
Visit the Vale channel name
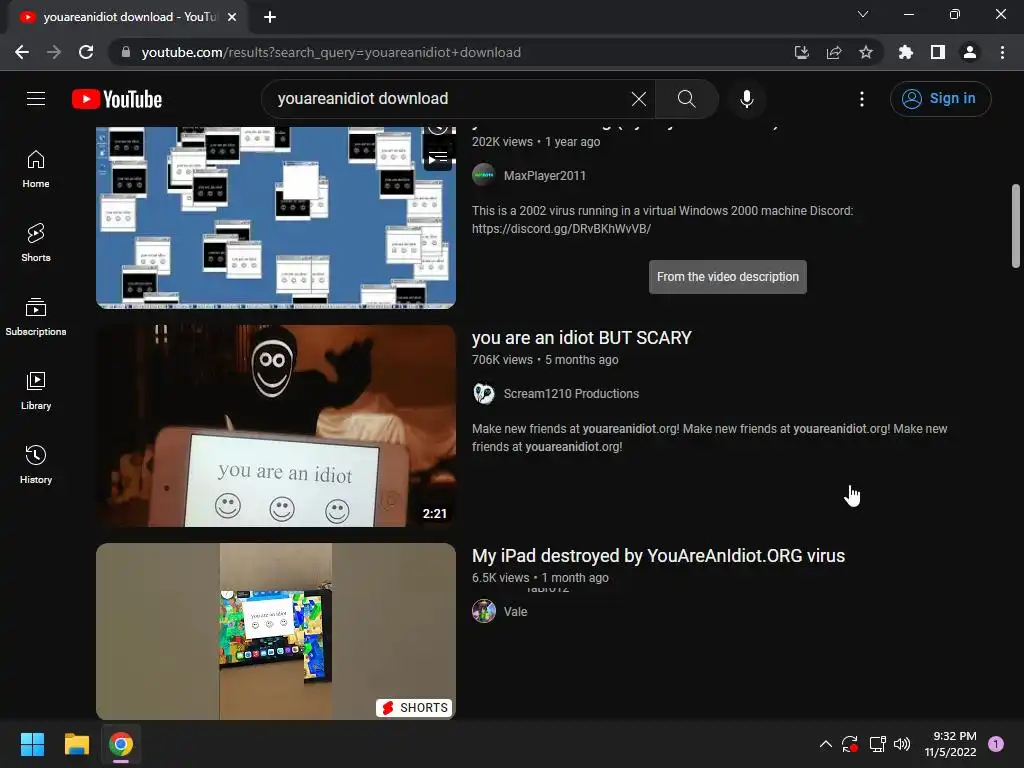tap(515, 612)
